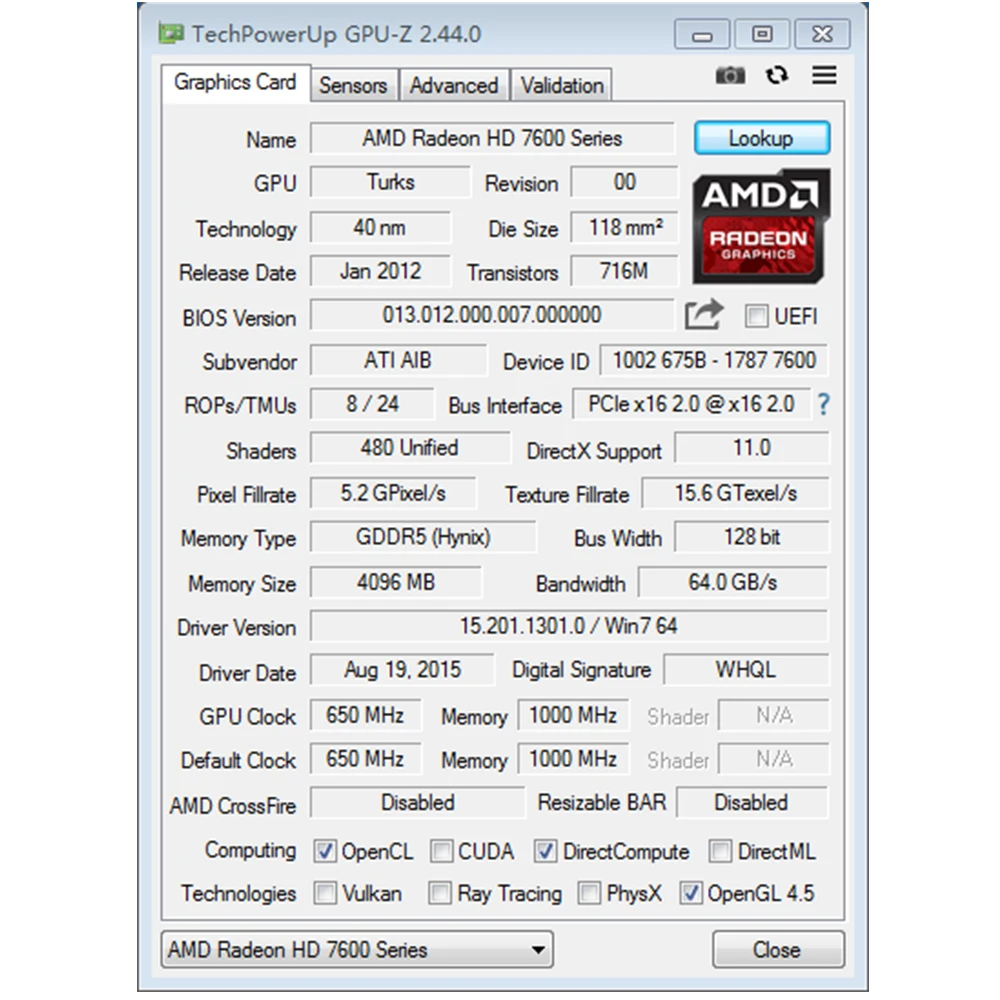The width and height of the screenshot is (1000, 1000).
Task: Switch to the Graphics Card tab
Action: [x=235, y=82]
